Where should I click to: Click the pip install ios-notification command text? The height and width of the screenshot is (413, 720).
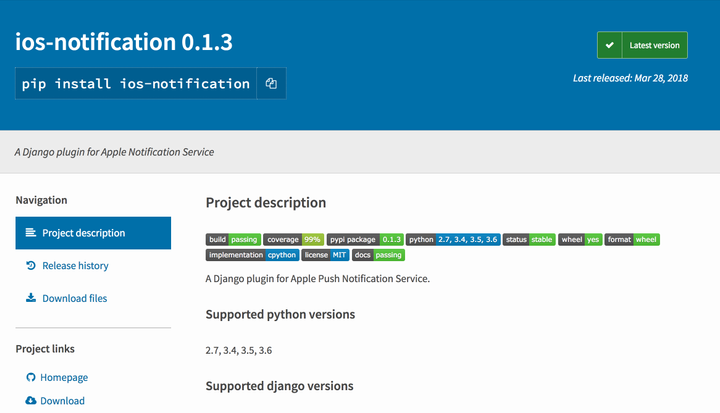click(x=136, y=84)
